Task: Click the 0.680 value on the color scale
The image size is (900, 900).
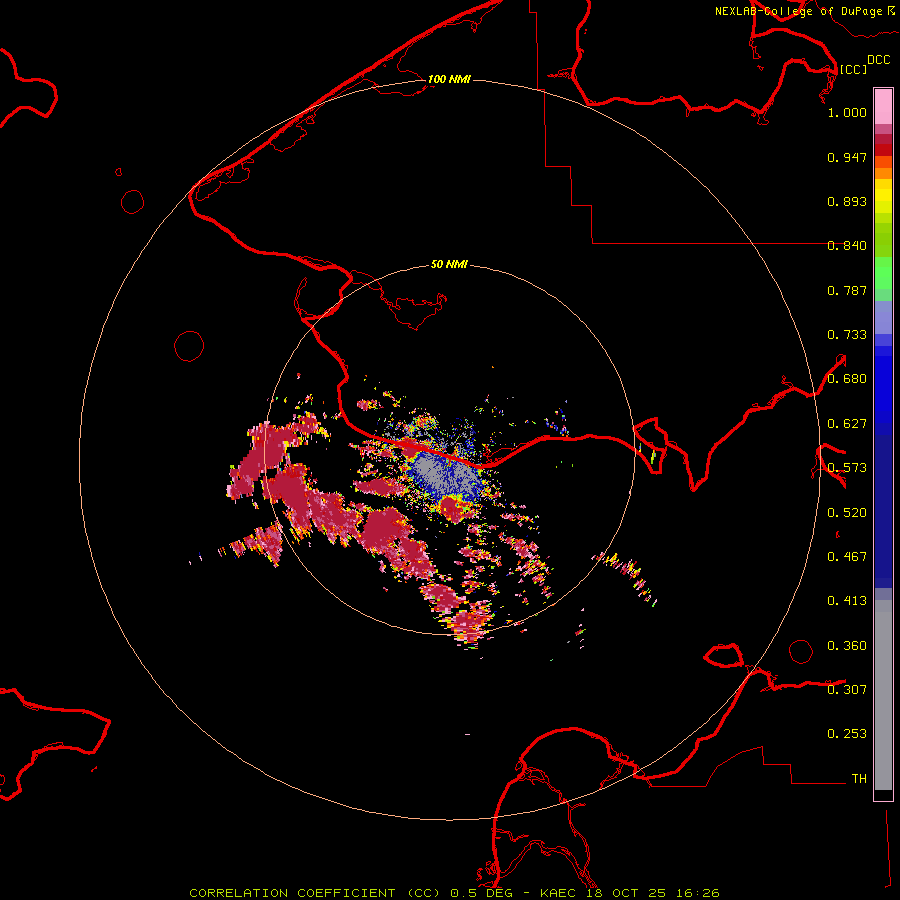Action: [x=847, y=379]
